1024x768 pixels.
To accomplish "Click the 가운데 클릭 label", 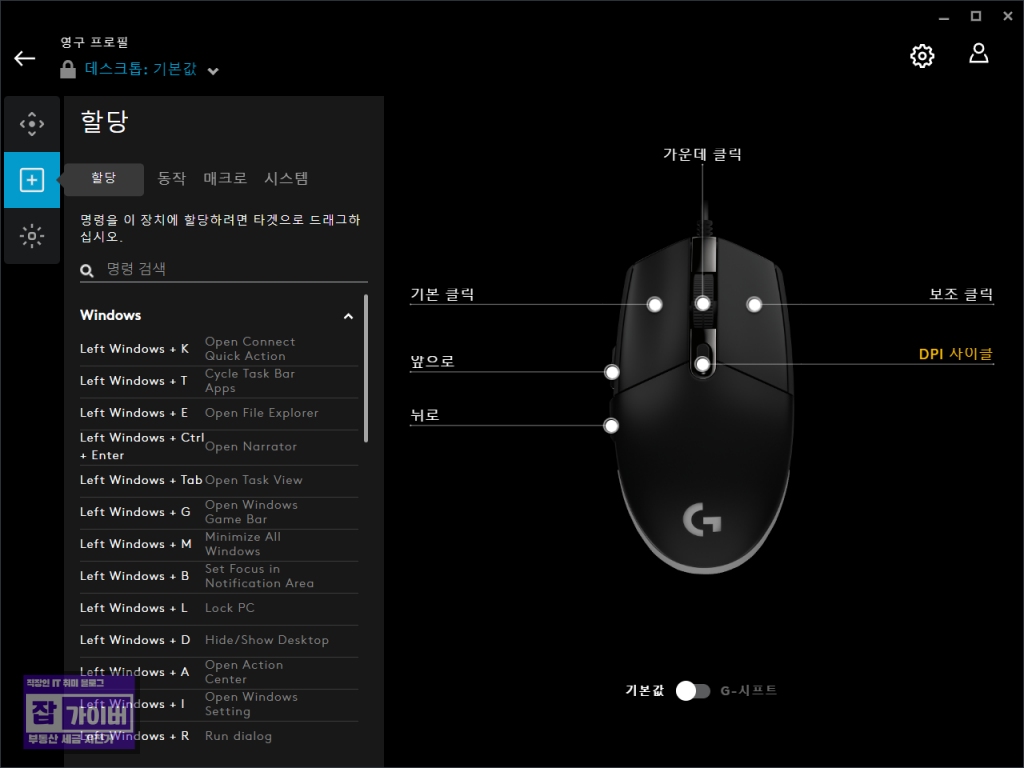I will pos(703,155).
